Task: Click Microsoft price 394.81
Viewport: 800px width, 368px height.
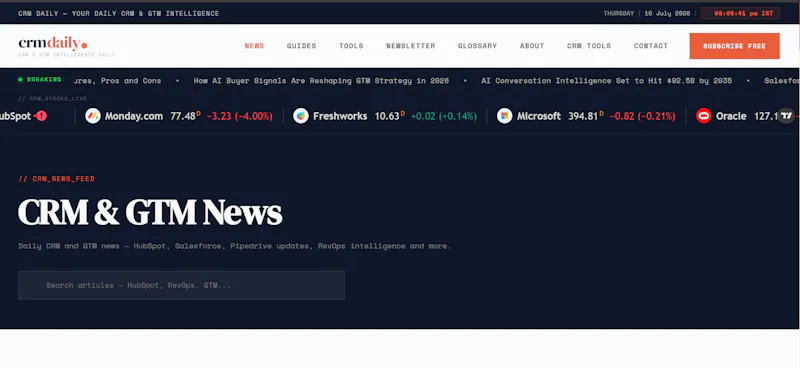Action: (x=583, y=116)
